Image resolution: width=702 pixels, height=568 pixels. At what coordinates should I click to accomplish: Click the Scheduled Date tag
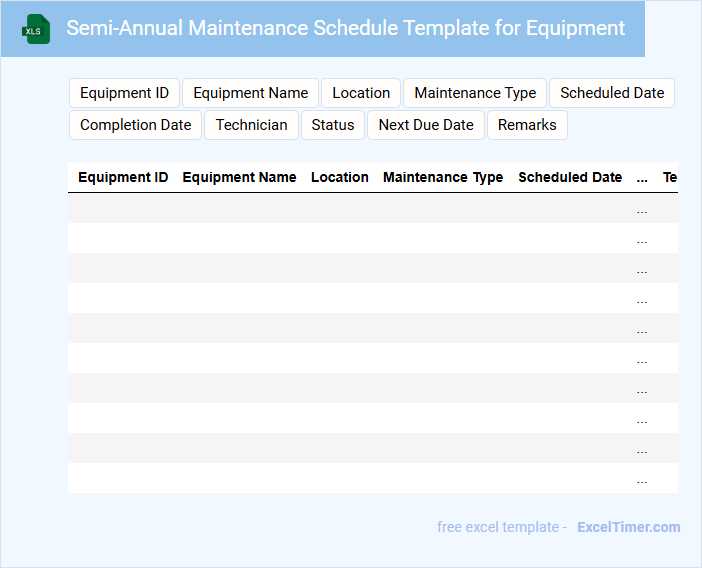pos(612,93)
